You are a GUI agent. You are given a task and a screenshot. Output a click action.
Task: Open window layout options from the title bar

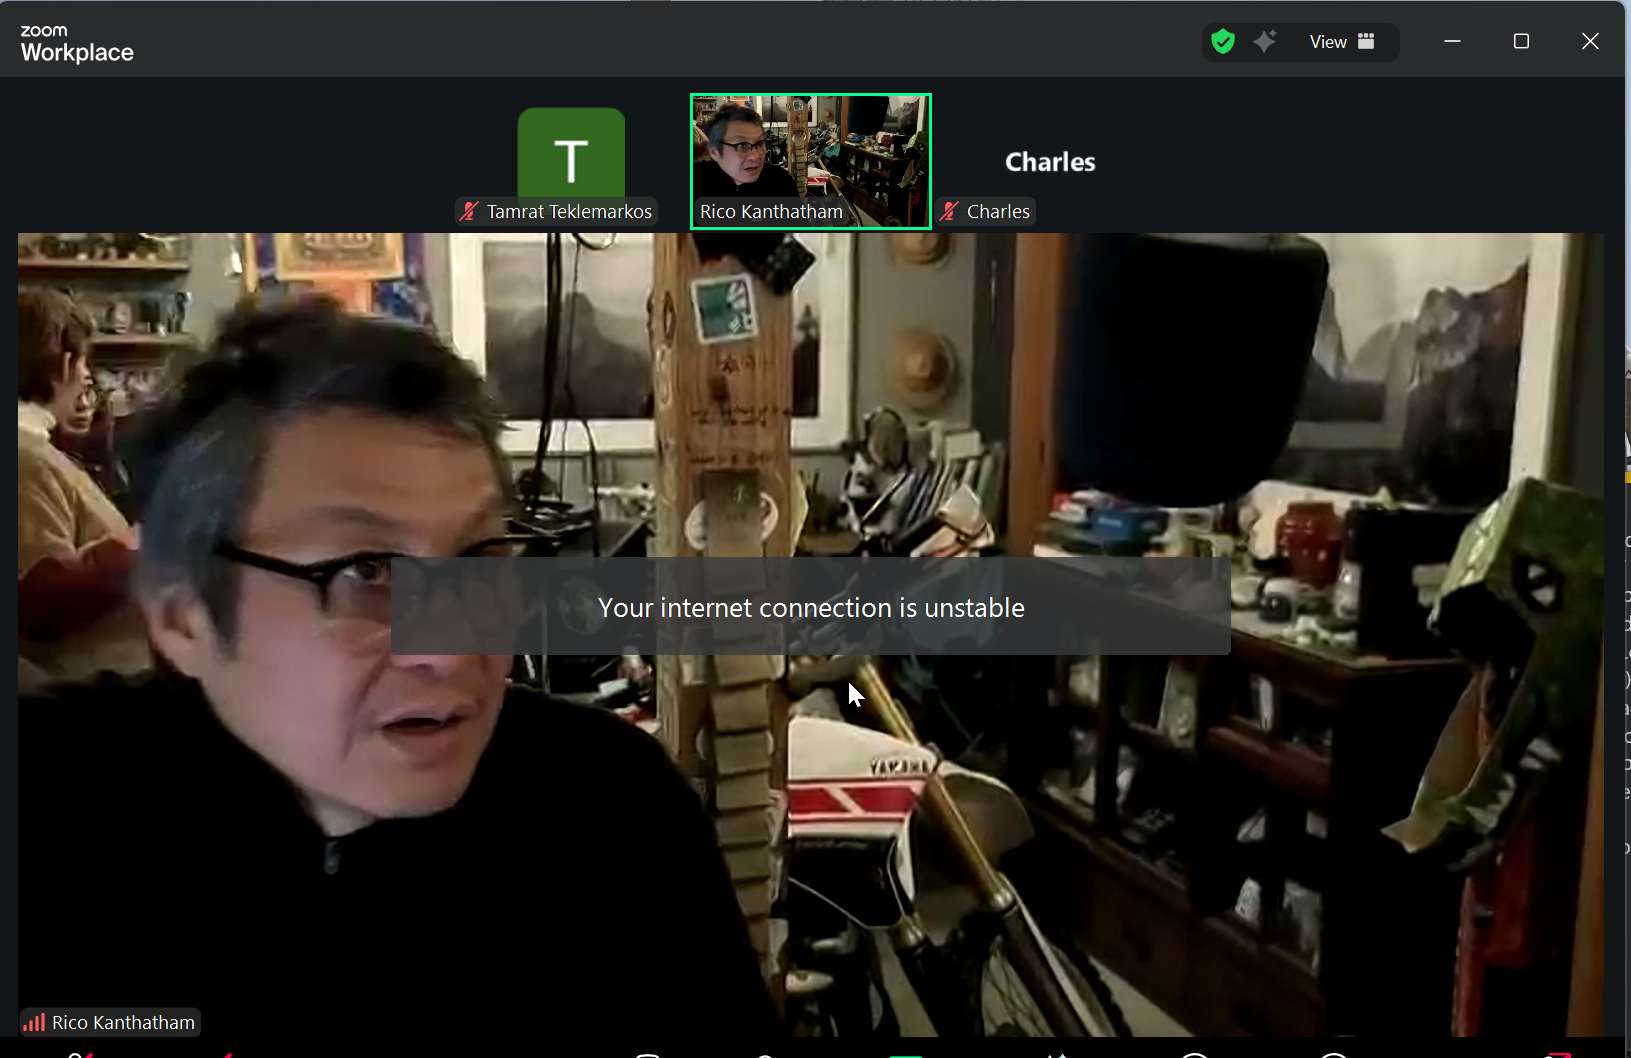point(1522,41)
